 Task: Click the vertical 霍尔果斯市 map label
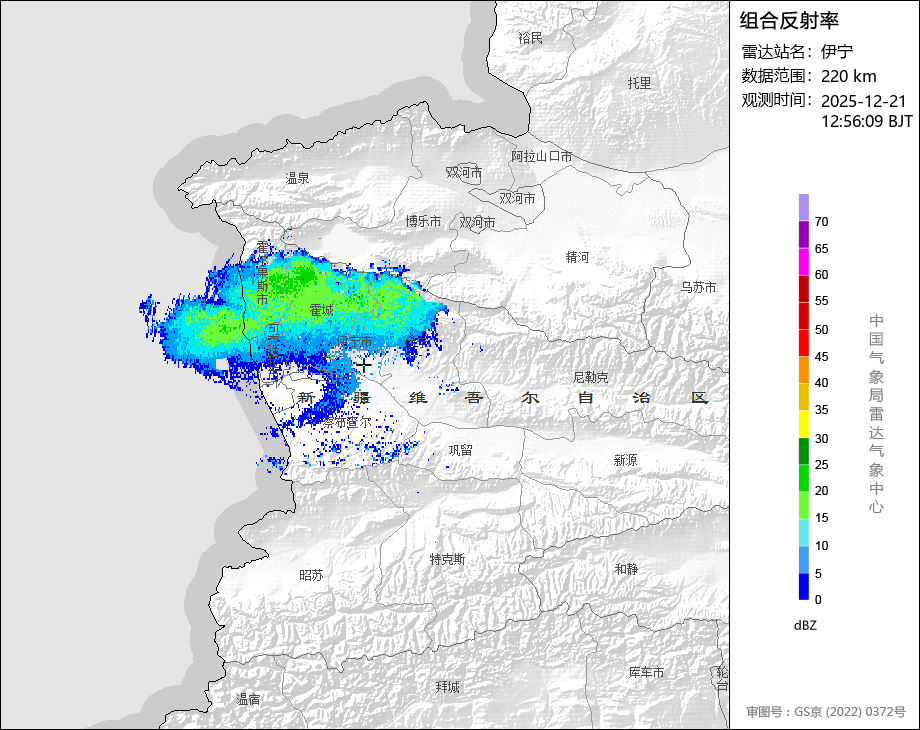[x=262, y=273]
